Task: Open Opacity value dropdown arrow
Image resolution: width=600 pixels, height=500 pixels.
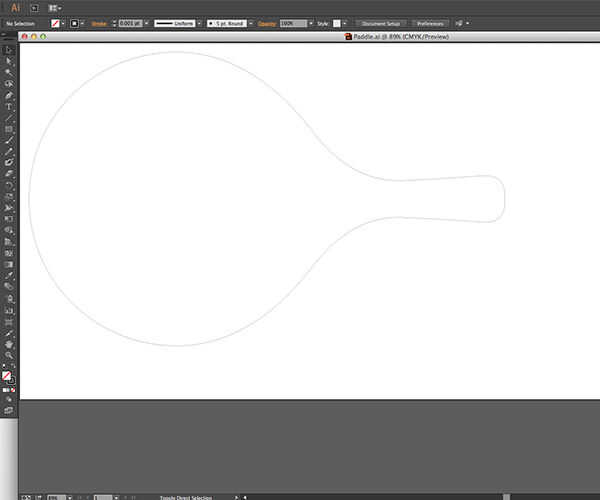Action: coord(311,23)
